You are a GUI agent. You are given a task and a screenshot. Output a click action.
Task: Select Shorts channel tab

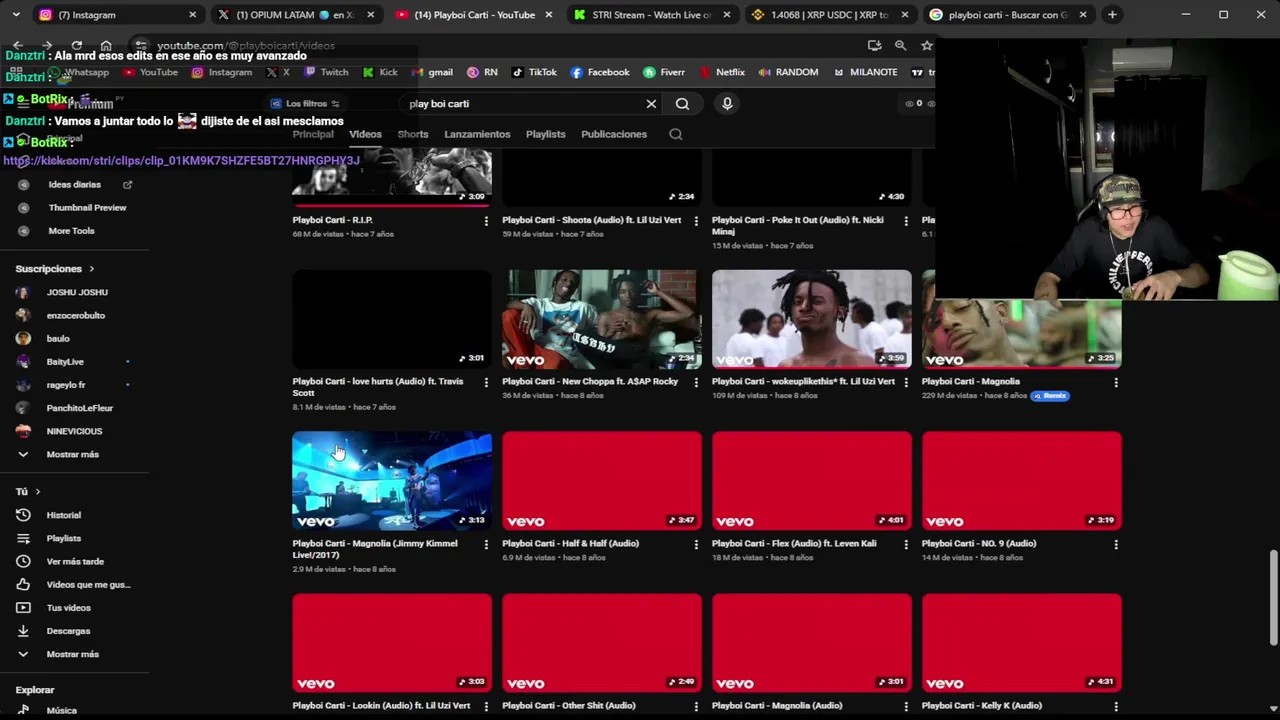click(413, 134)
